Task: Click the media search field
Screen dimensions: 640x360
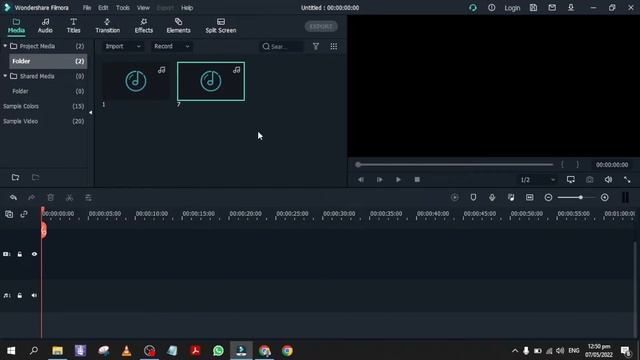Action: [282, 47]
